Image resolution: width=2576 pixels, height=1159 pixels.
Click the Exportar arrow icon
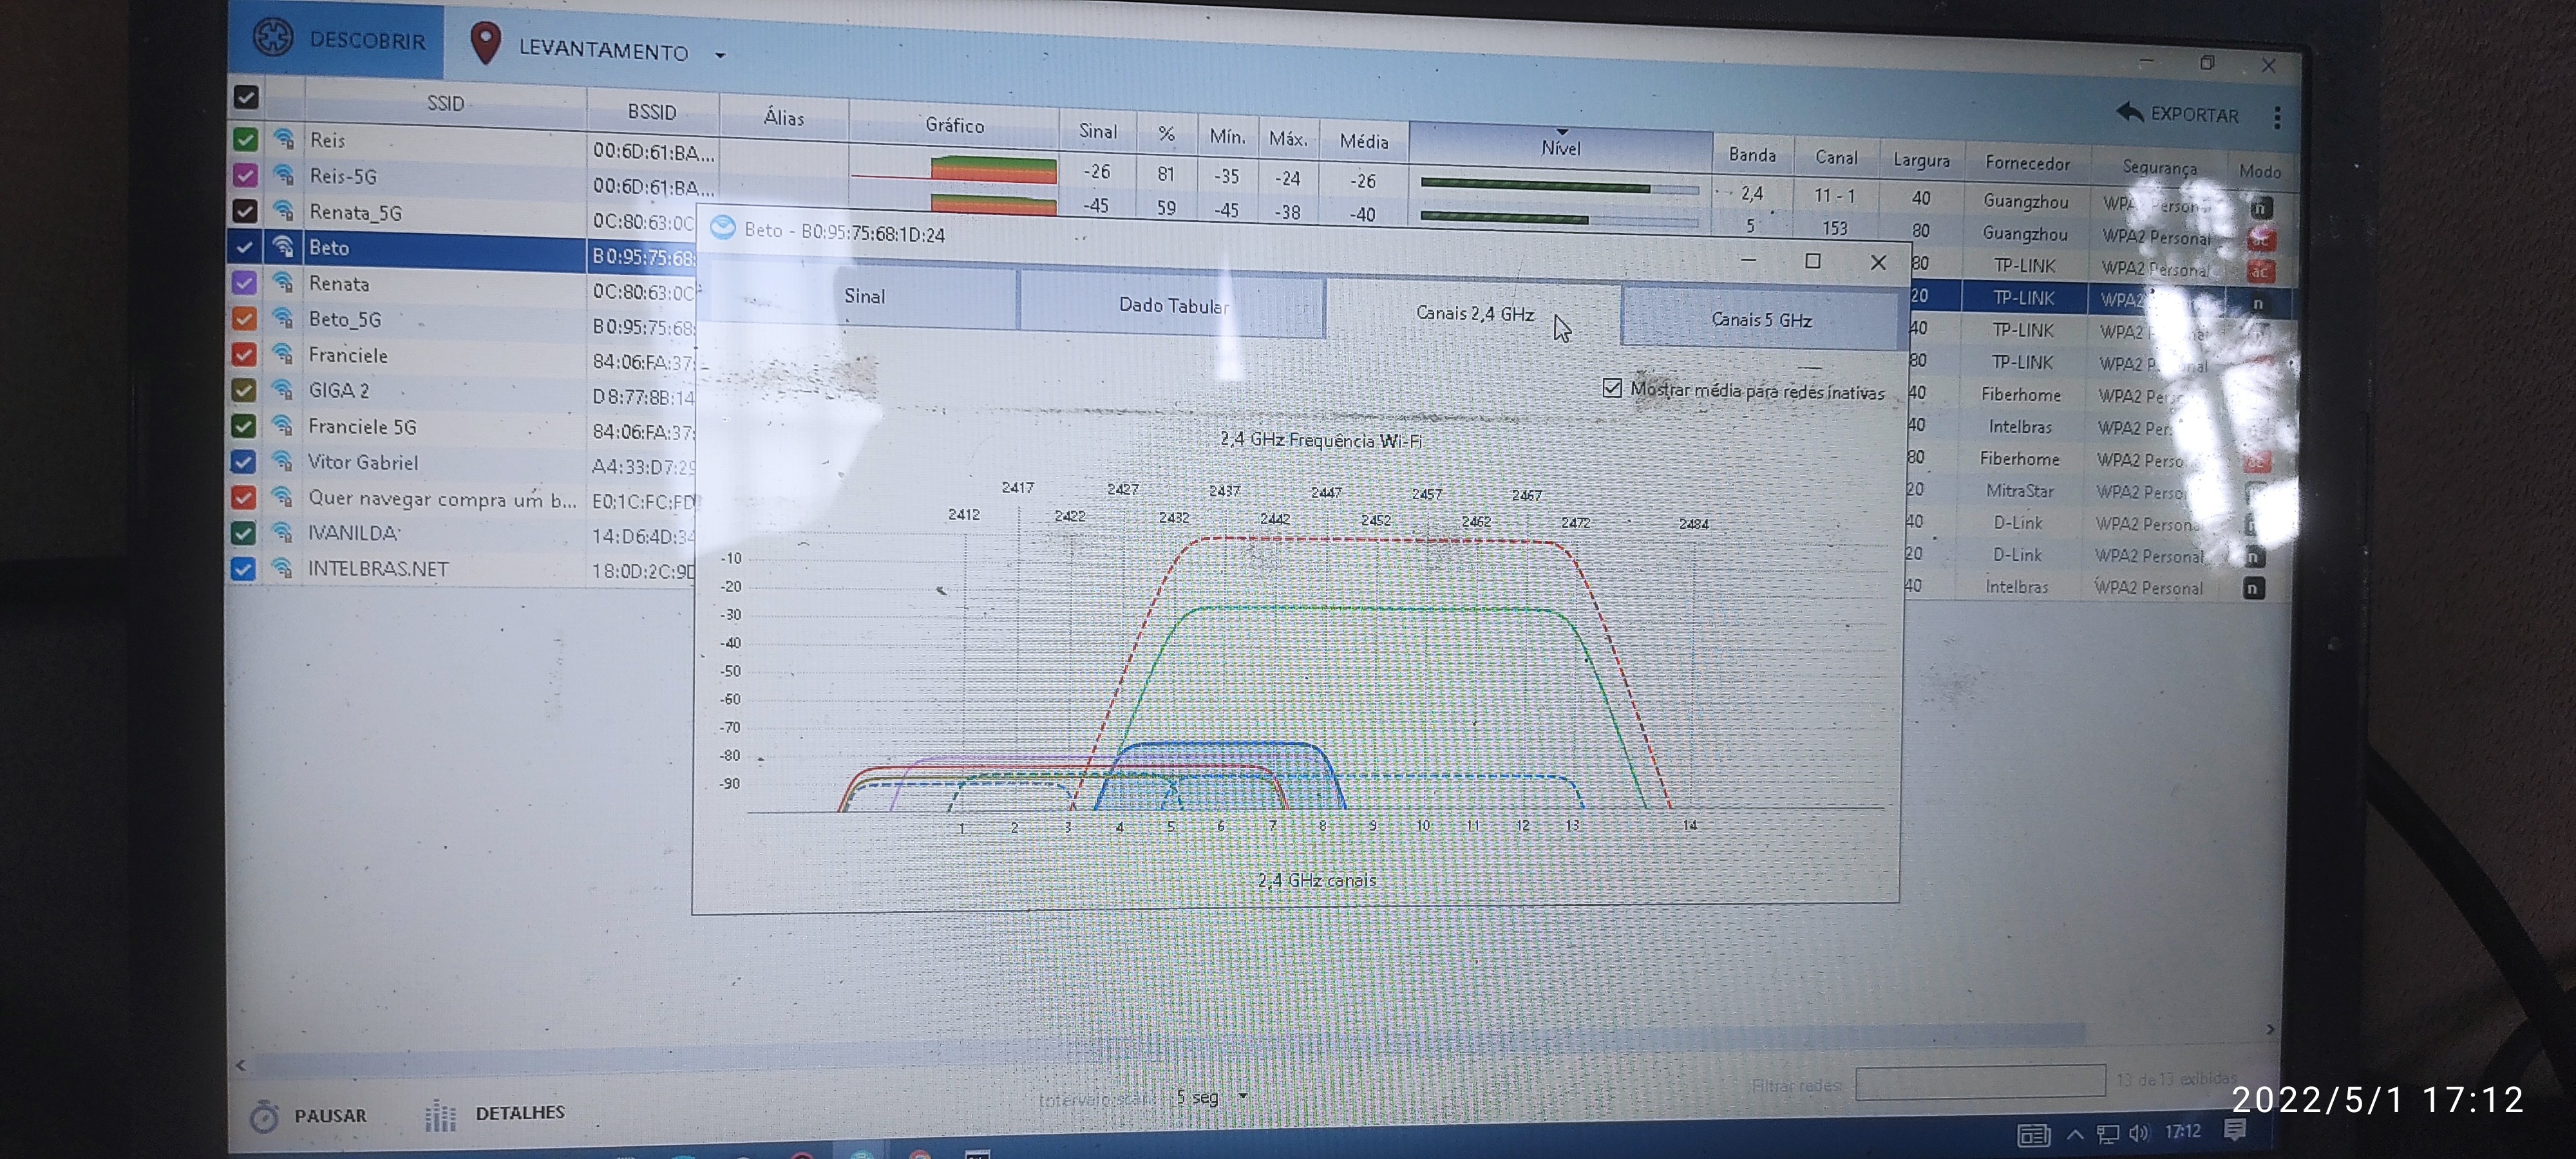2129,112
